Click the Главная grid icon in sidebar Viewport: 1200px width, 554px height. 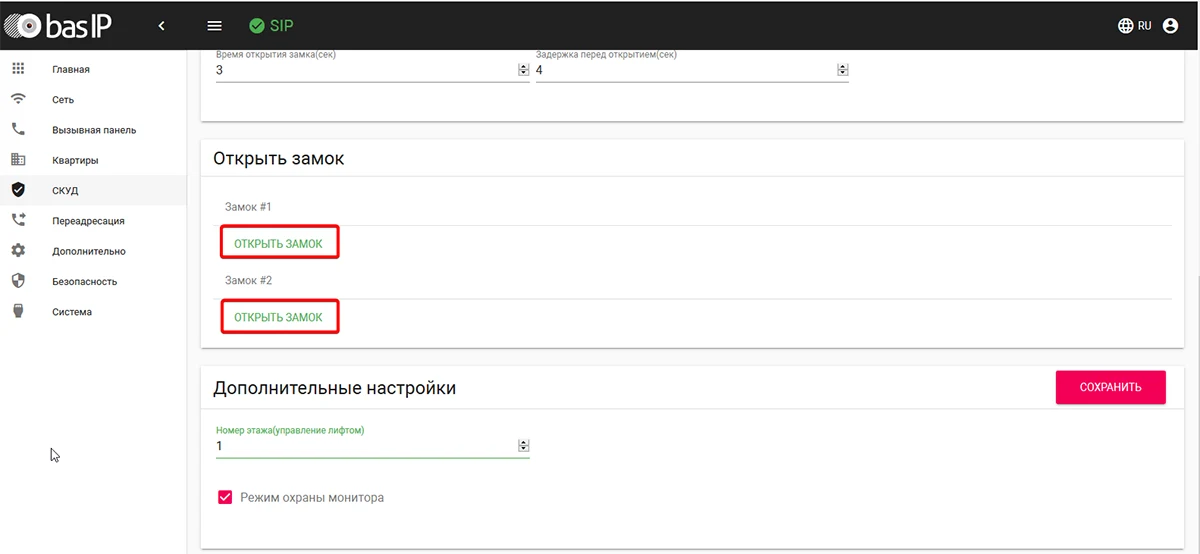click(17, 69)
